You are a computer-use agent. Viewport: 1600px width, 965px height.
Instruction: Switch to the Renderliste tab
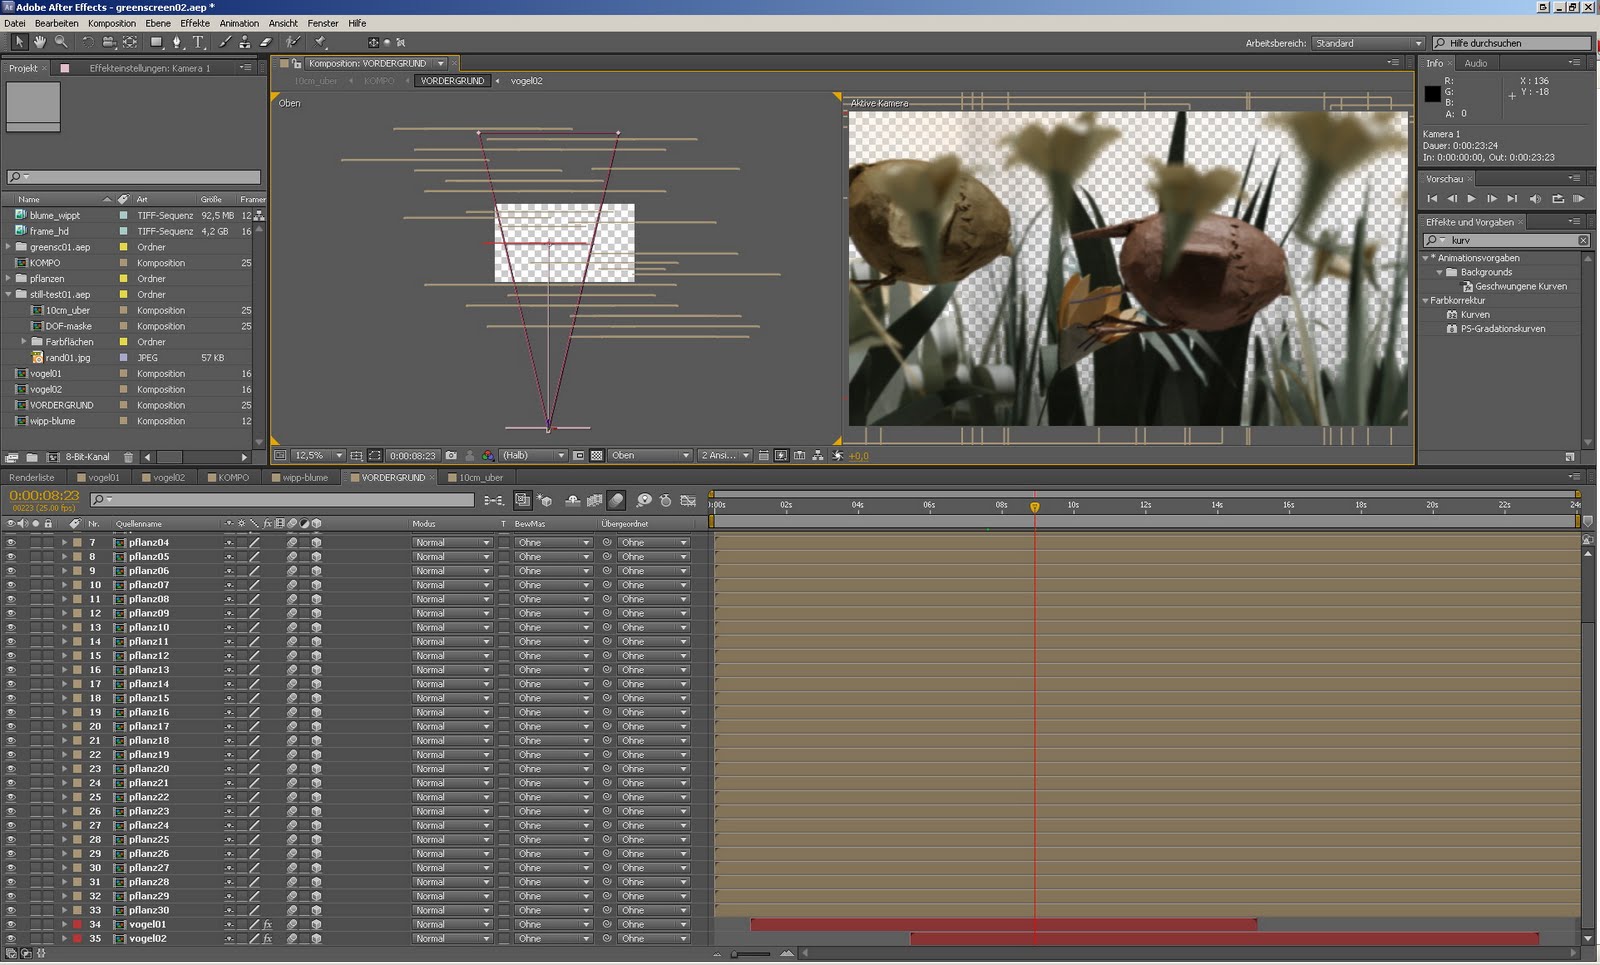click(32, 478)
